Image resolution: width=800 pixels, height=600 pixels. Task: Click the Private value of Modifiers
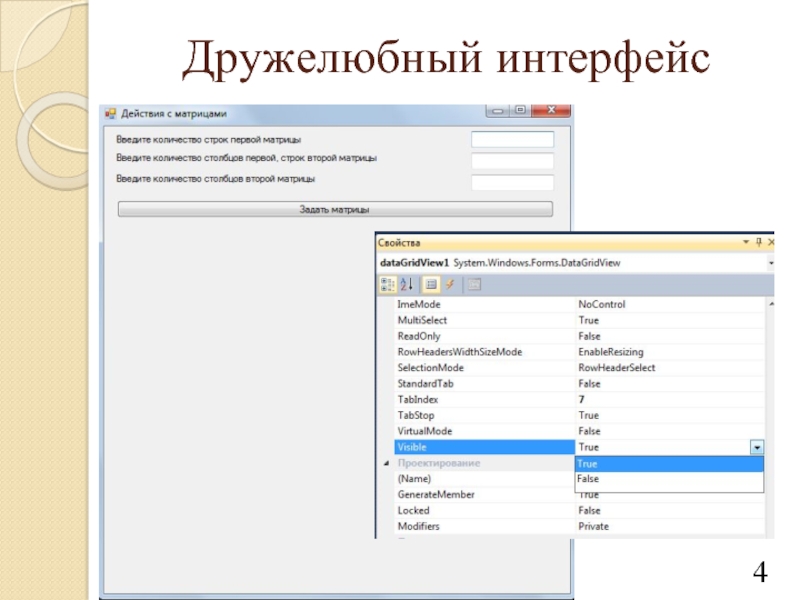tap(593, 527)
